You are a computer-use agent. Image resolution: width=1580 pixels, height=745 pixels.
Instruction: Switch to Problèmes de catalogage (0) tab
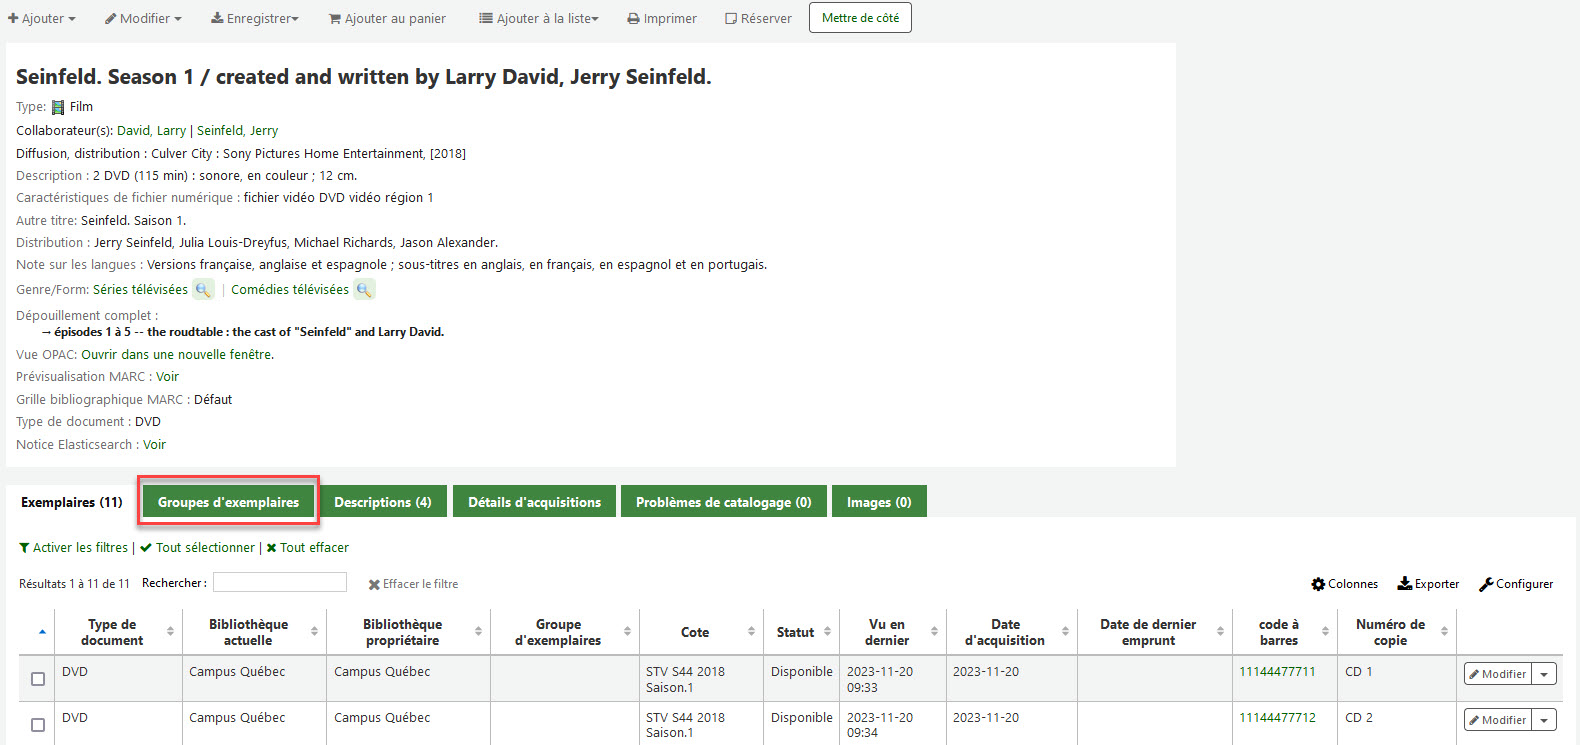(723, 502)
